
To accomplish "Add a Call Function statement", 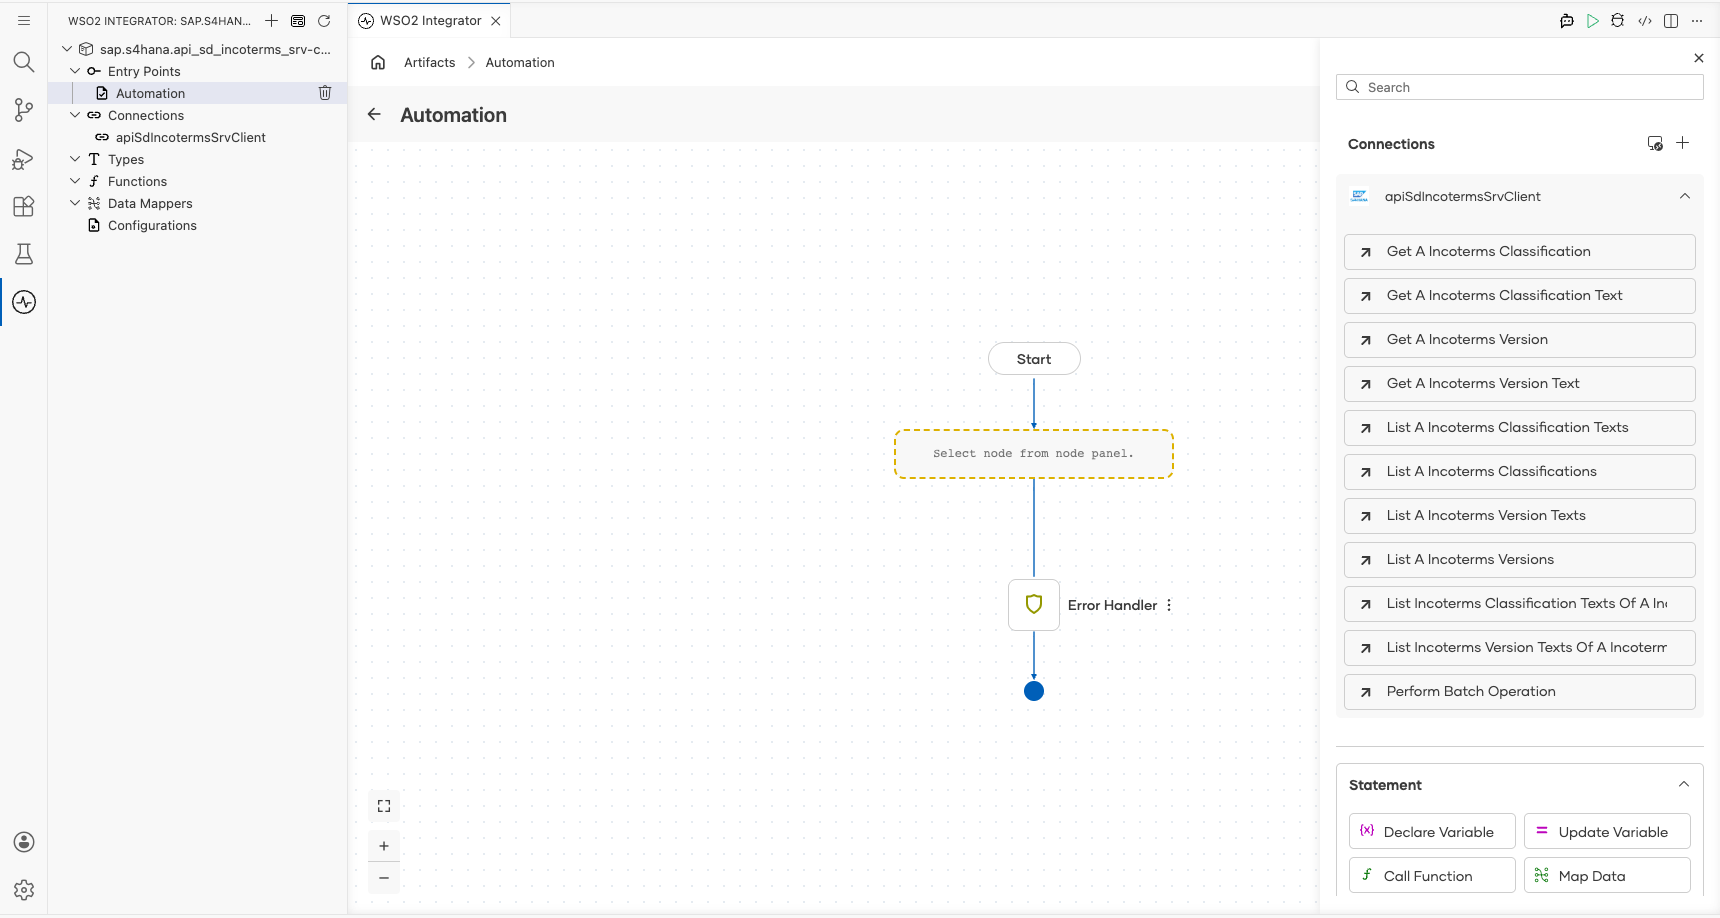I will tap(1432, 875).
